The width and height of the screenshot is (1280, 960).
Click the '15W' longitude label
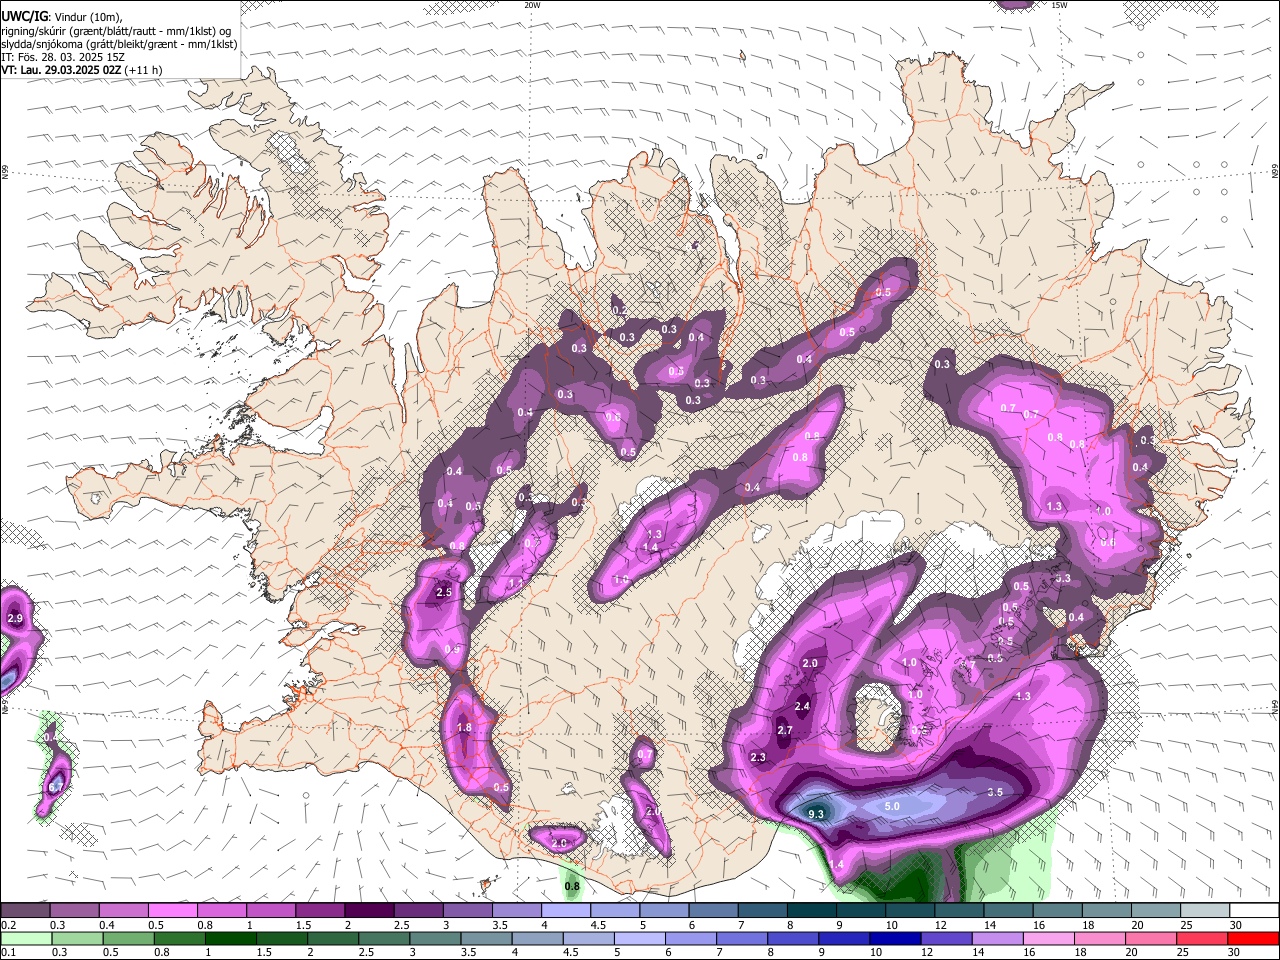1059,5
